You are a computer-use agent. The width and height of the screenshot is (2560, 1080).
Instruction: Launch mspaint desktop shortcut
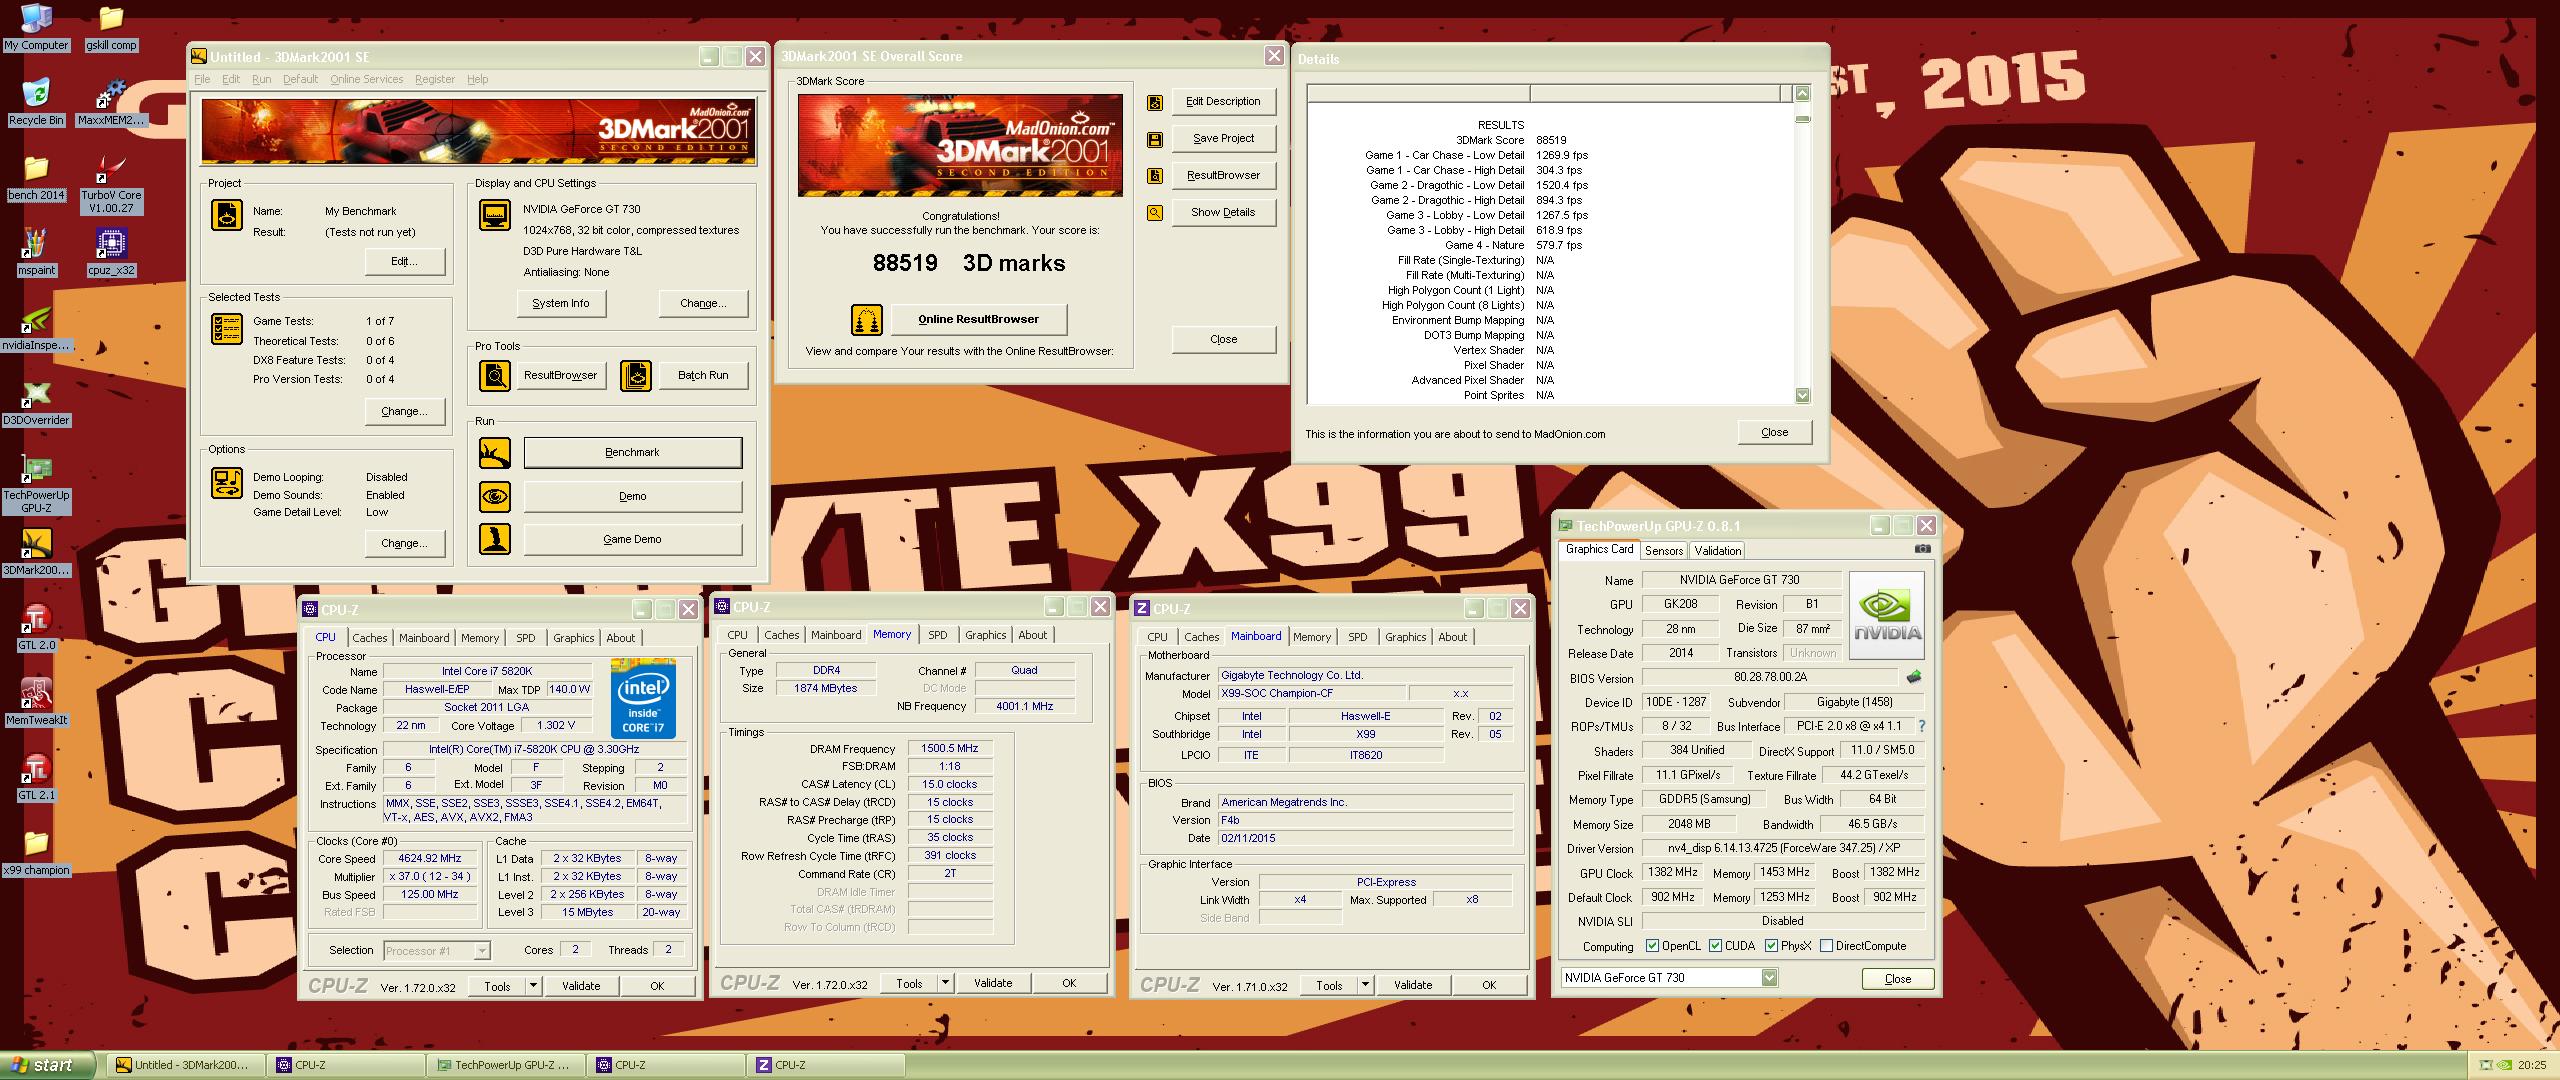pos(36,252)
